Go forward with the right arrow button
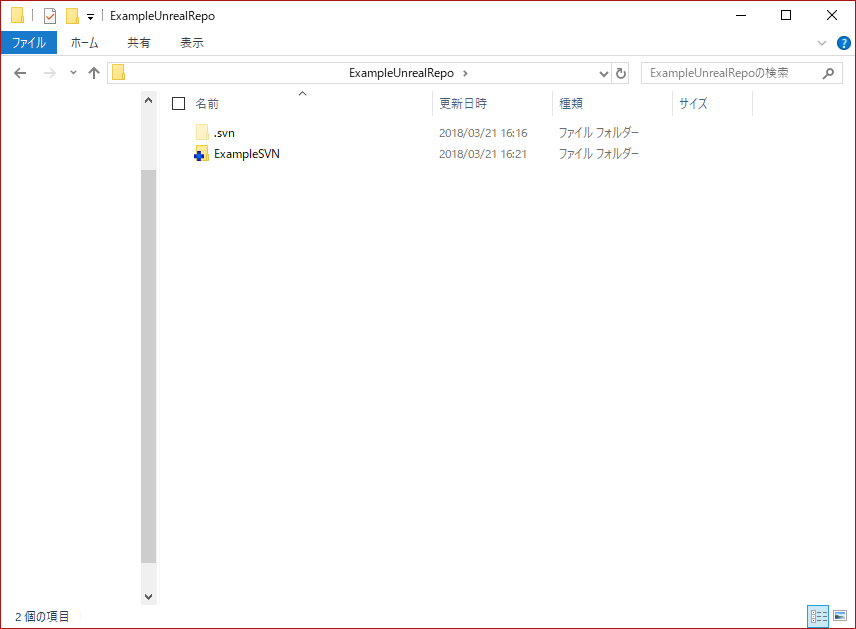This screenshot has width=856, height=629. click(x=50, y=73)
